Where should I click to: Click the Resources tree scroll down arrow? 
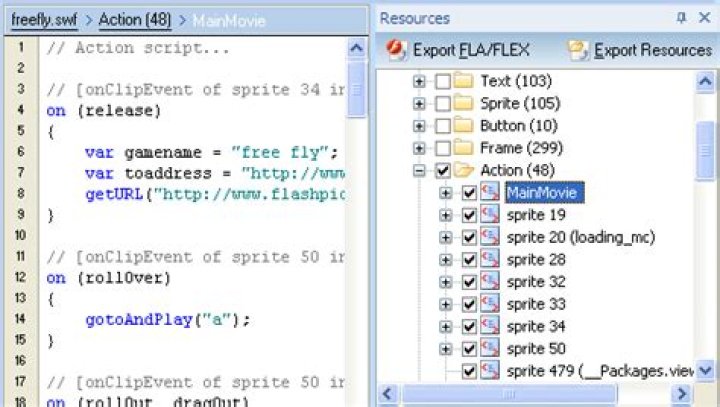click(705, 370)
